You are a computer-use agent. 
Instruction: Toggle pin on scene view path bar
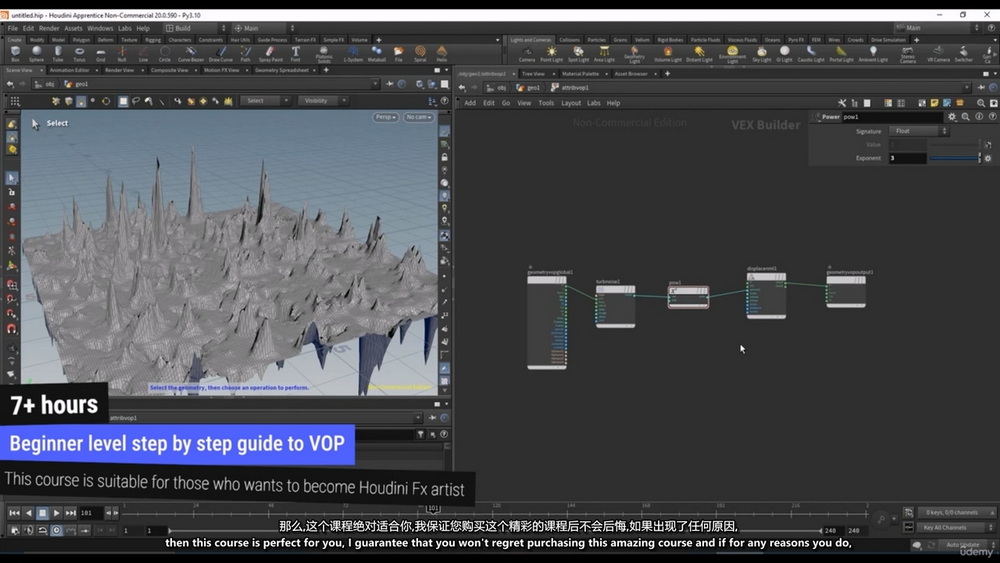[x=389, y=84]
